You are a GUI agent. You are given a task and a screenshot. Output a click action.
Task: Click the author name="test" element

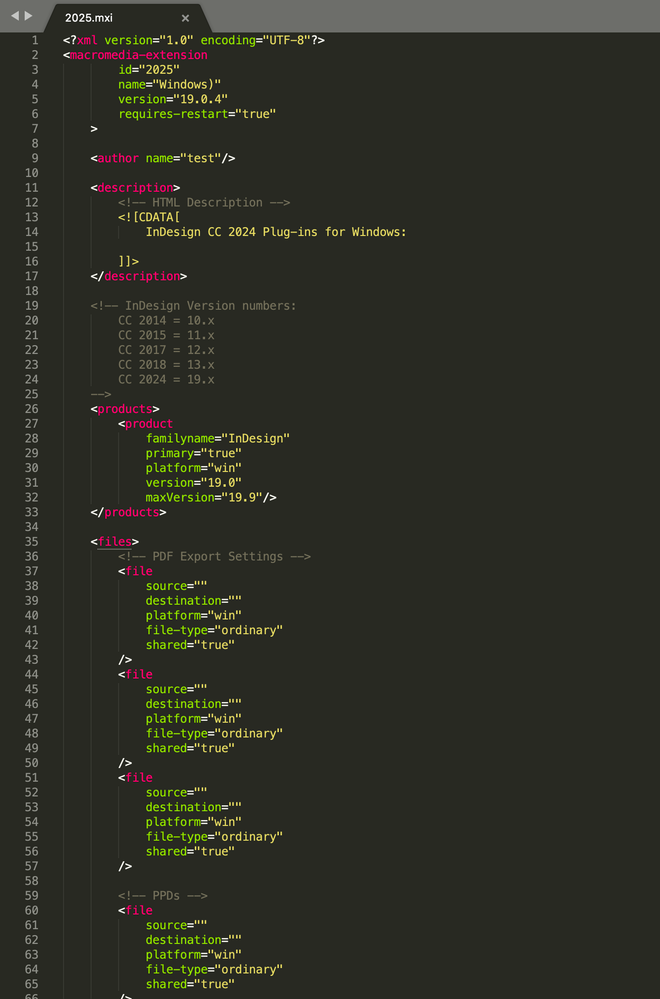162,158
